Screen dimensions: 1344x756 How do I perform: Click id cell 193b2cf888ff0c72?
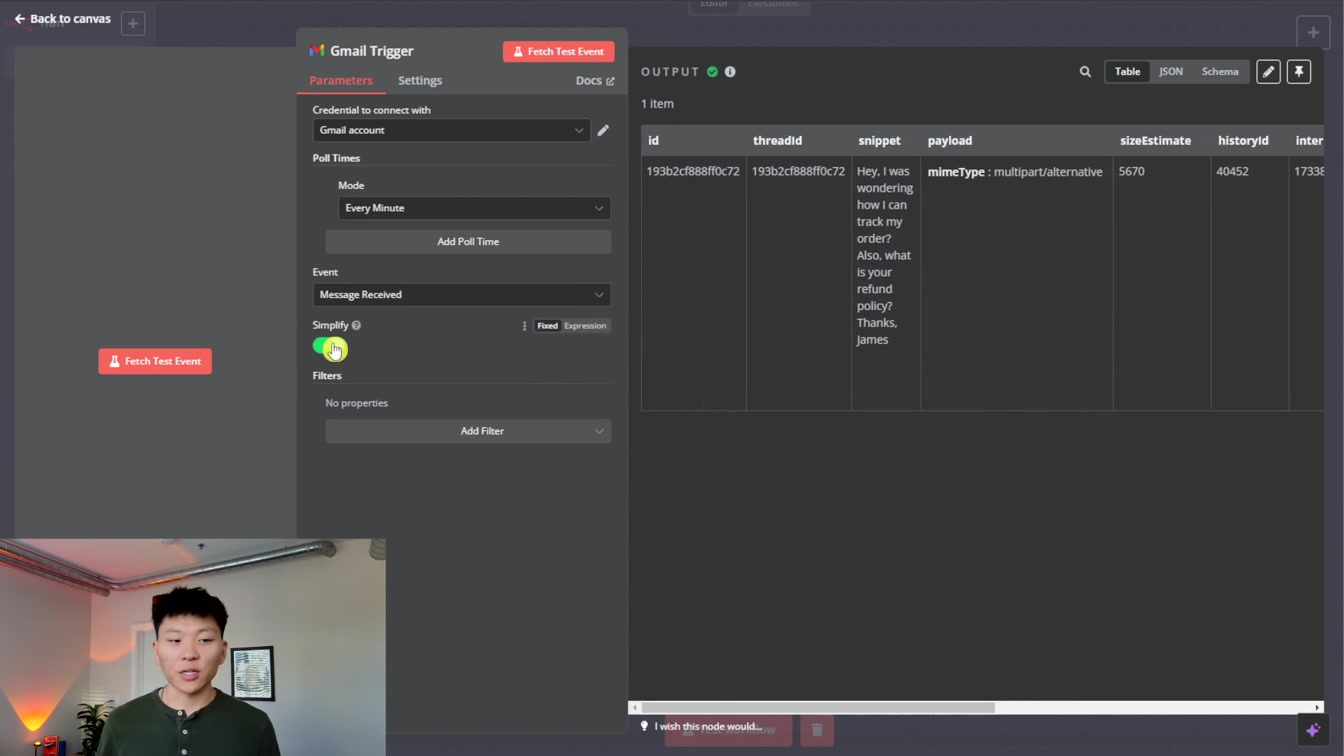pos(693,172)
